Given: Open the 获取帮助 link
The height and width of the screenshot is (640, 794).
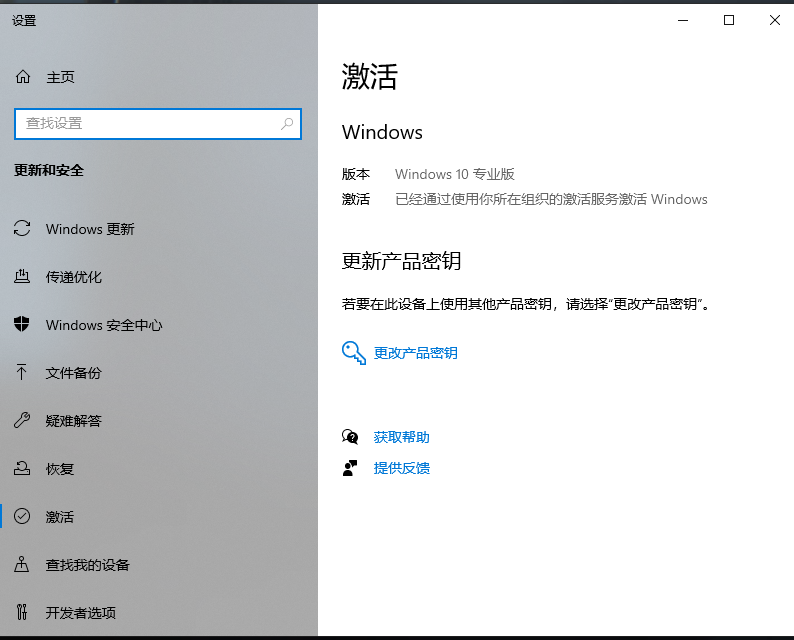Looking at the screenshot, I should (x=402, y=437).
